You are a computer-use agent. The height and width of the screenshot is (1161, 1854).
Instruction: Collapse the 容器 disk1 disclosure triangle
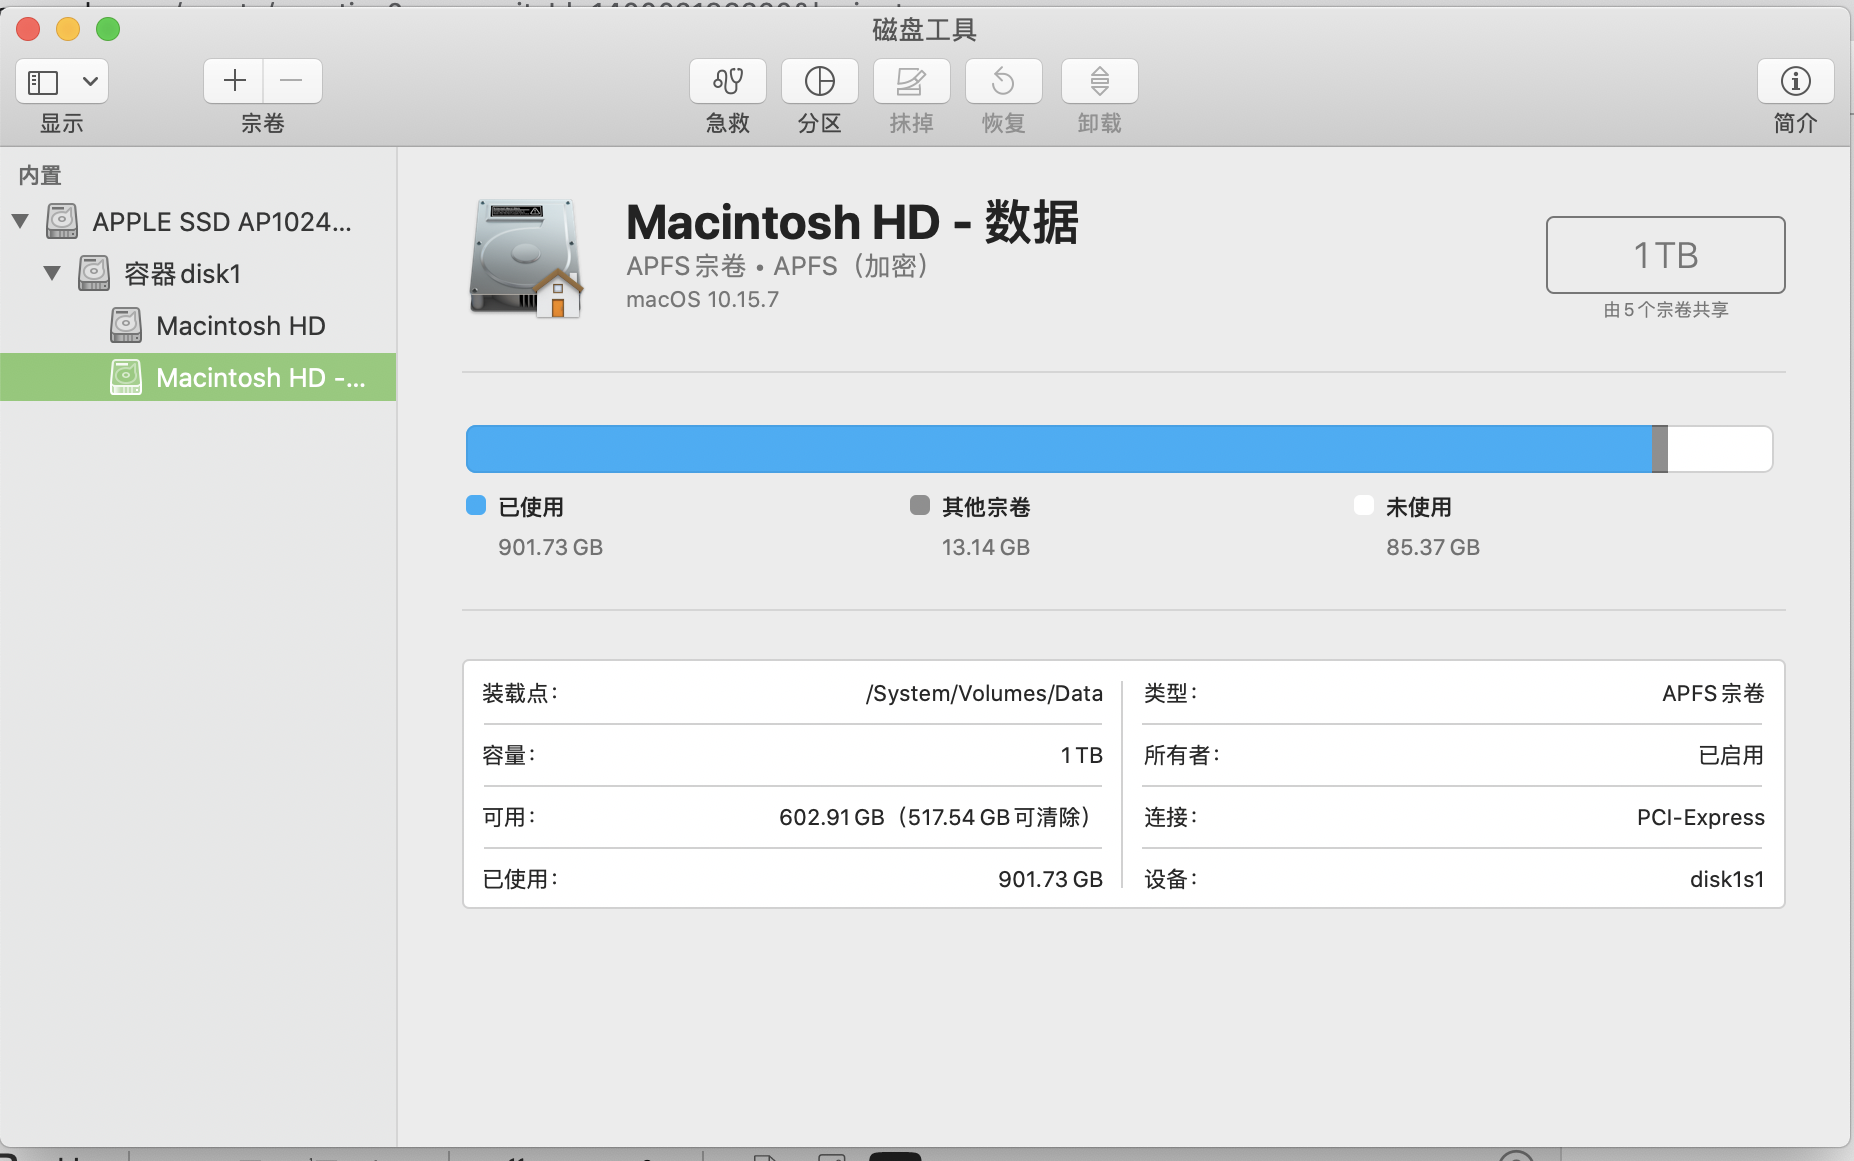tap(52, 273)
